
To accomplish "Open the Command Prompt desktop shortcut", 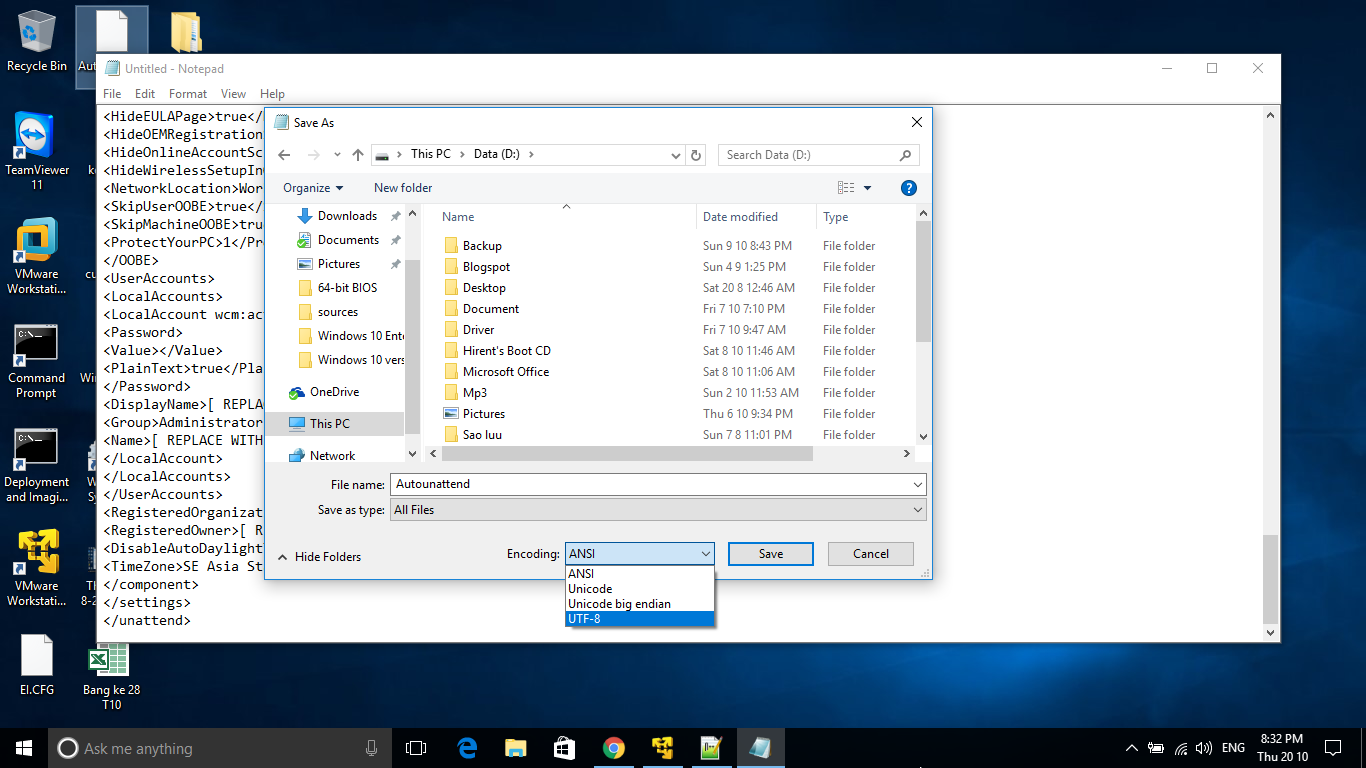I will 37,360.
